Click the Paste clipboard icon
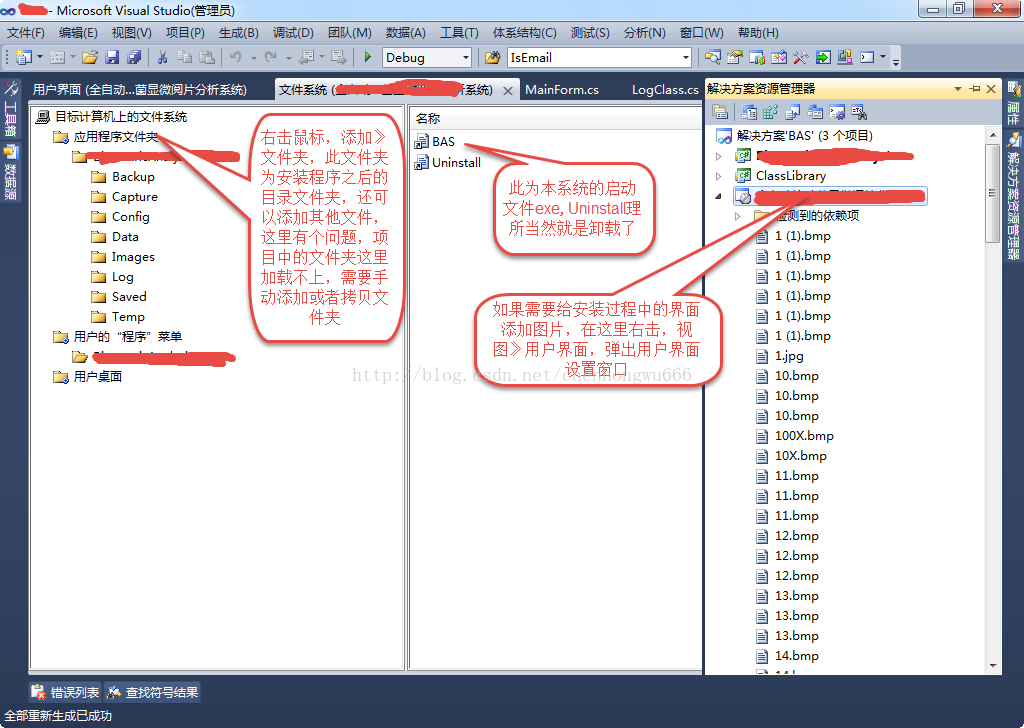Viewport: 1024px width, 728px height. (x=207, y=57)
